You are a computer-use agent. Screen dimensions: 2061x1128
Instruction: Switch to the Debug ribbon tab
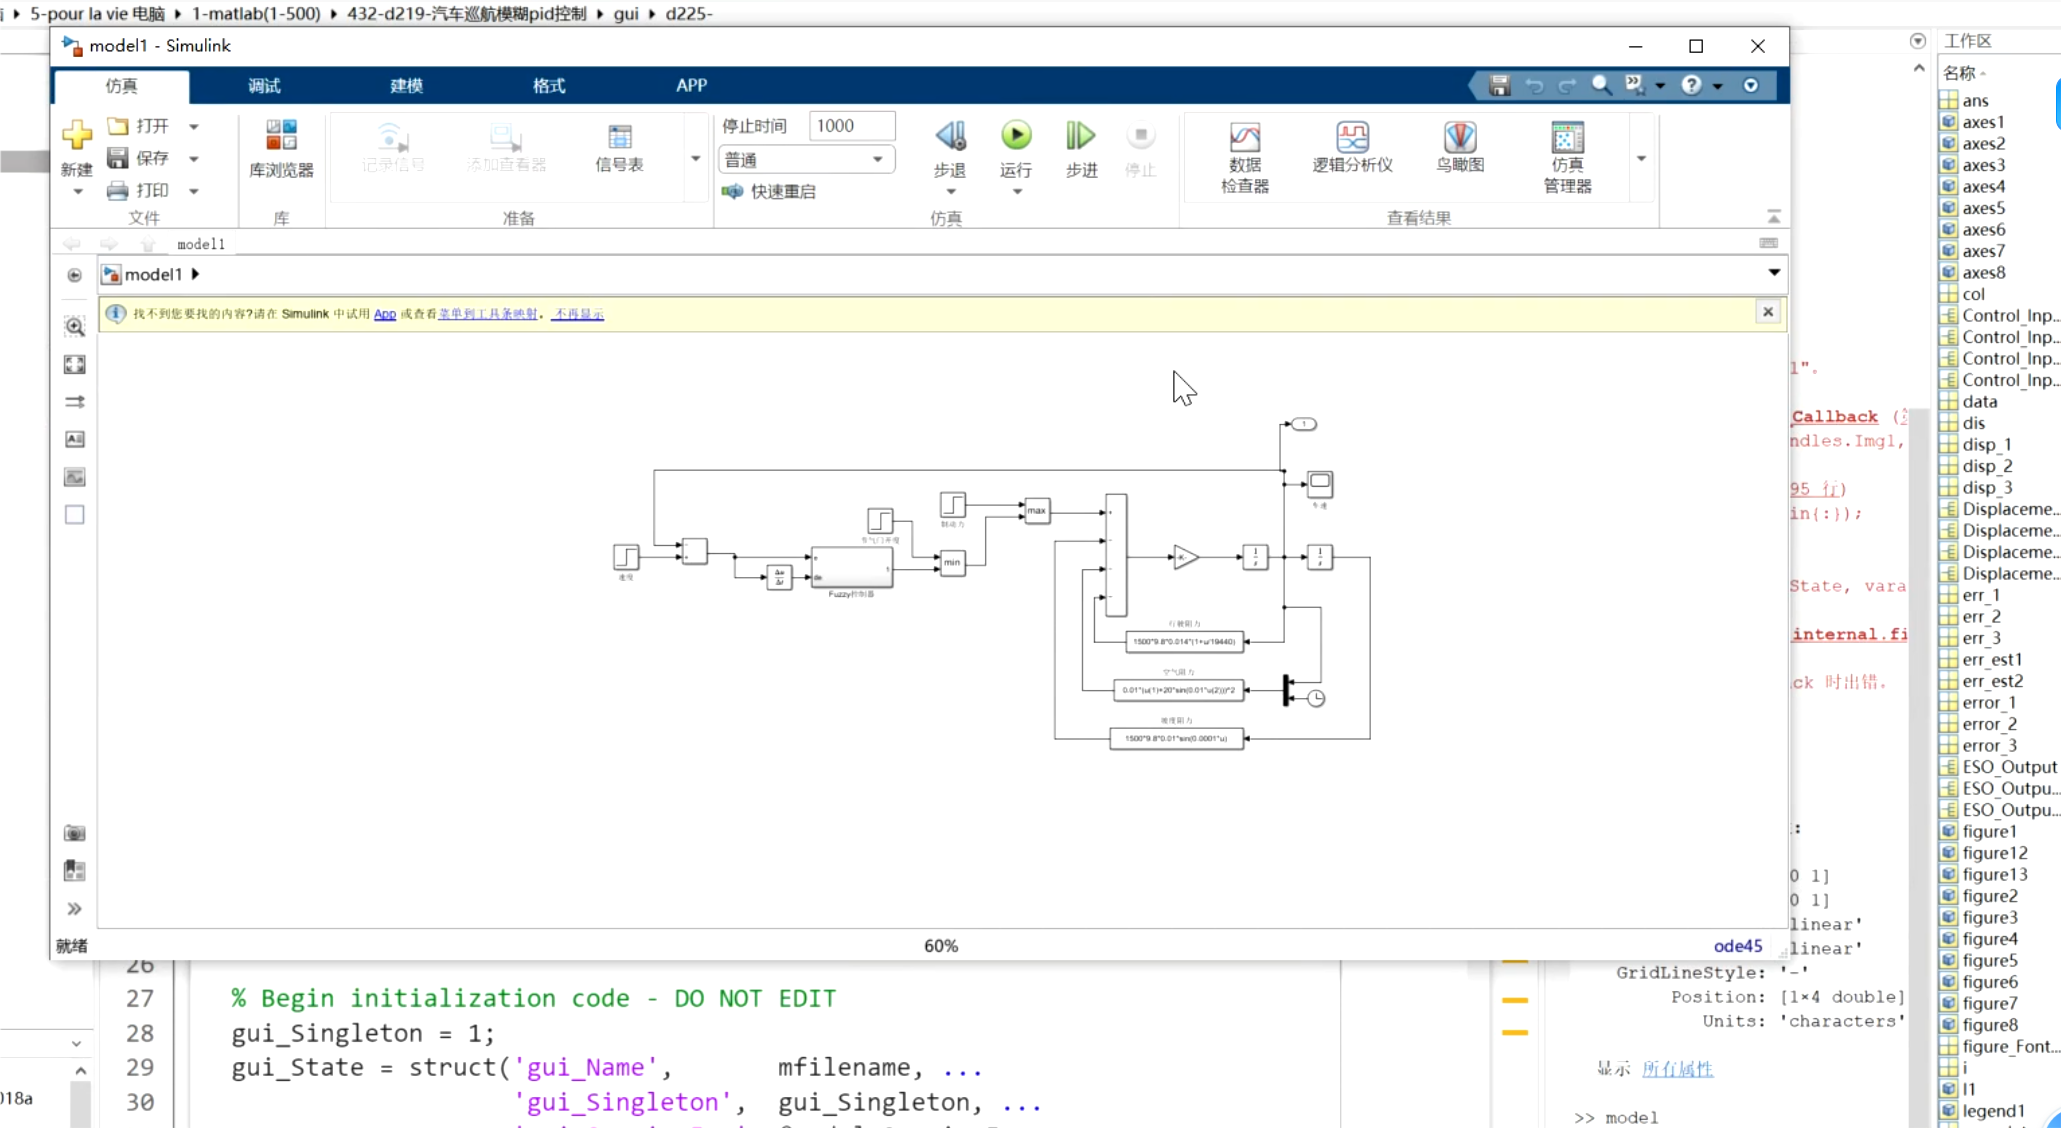[x=264, y=86]
